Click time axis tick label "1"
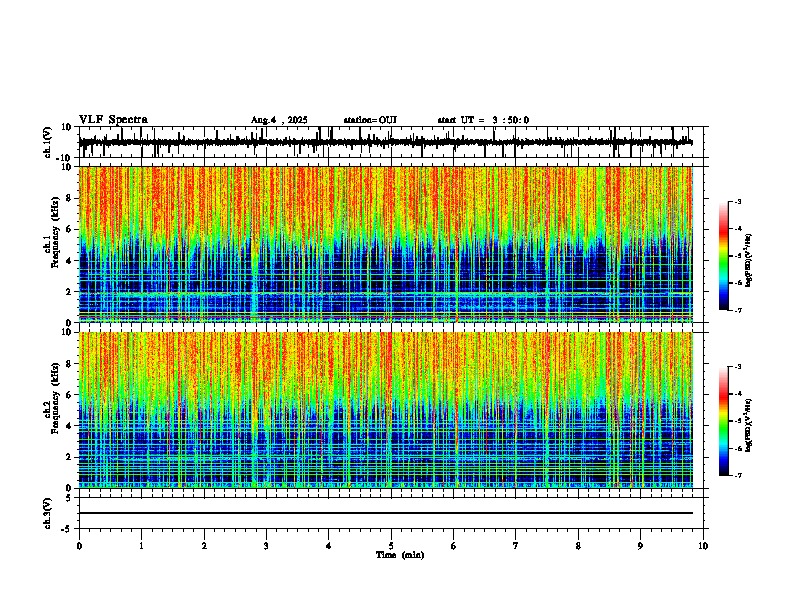This screenshot has width=792, height=612. click(x=141, y=546)
